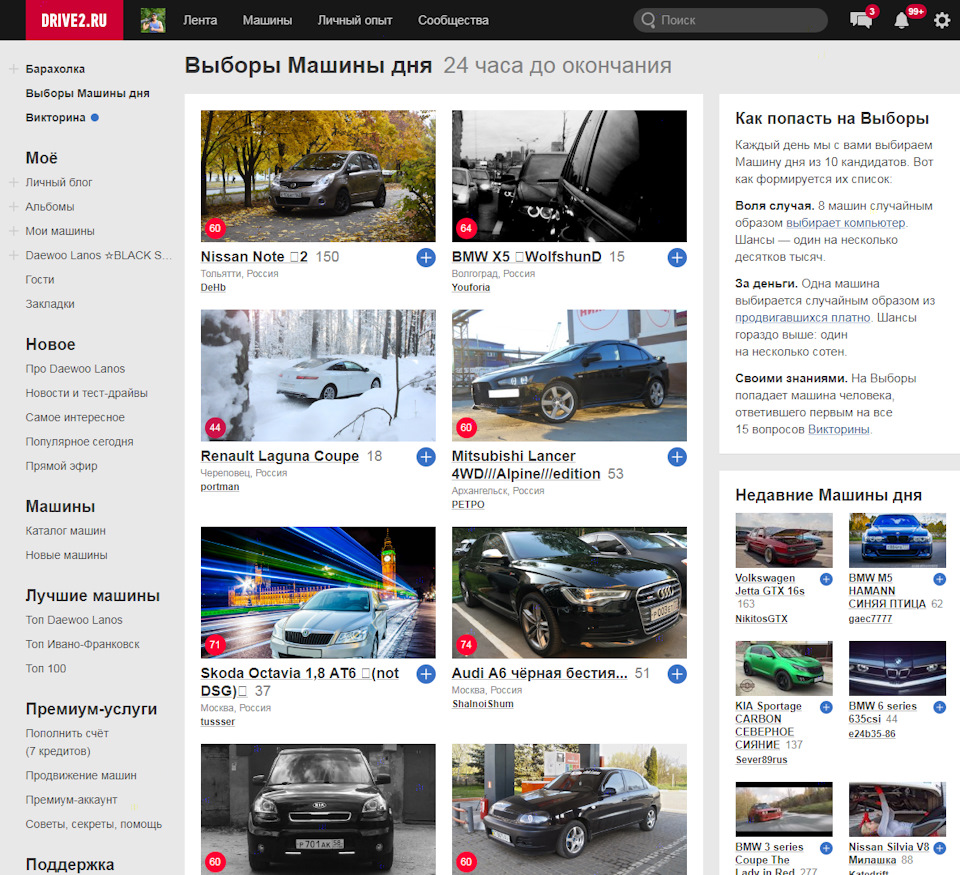This screenshot has width=960, height=875.
Task: Open Прямой эфир sidebar link
Action: tap(61, 466)
